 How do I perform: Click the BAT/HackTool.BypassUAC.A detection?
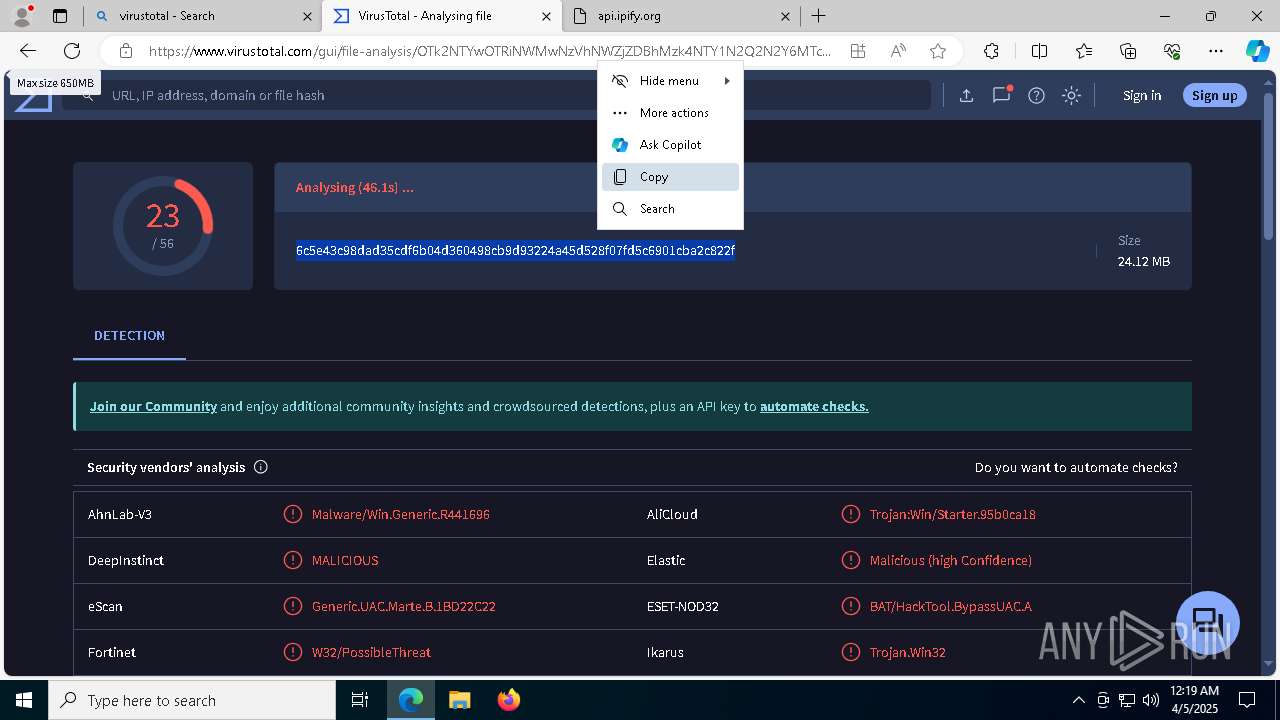point(950,606)
